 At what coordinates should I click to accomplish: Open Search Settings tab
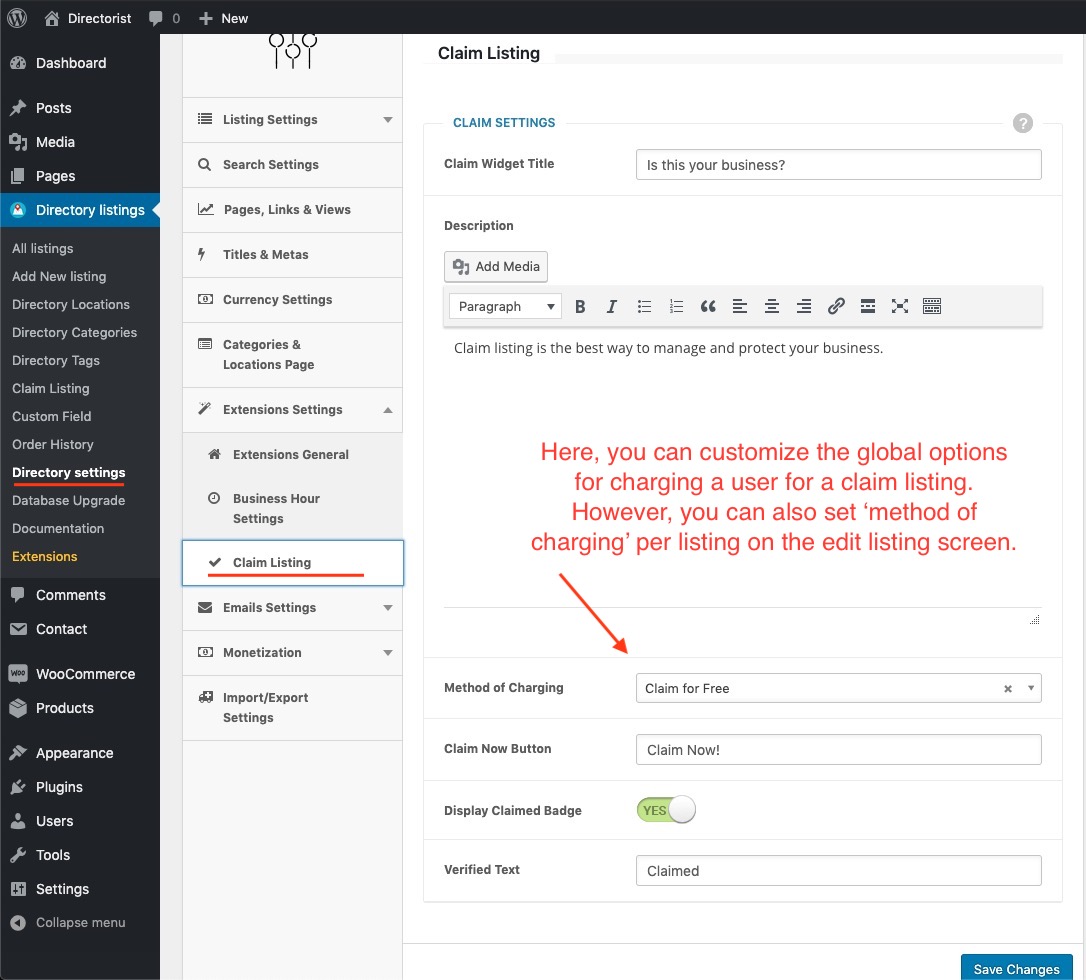[x=292, y=165]
